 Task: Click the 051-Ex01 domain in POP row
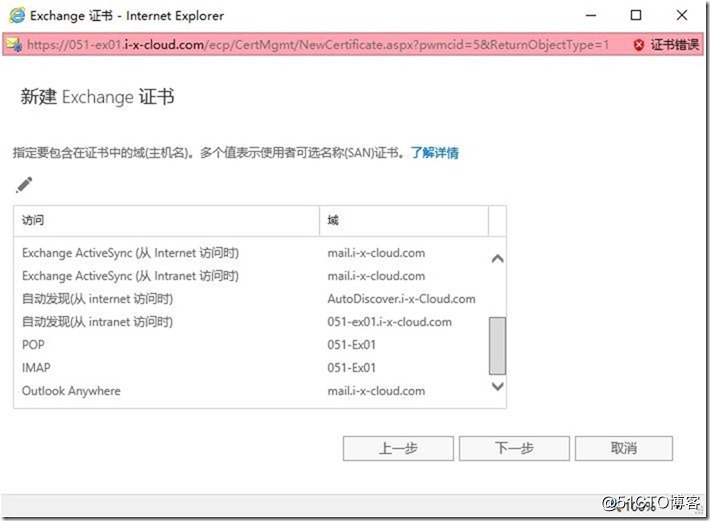click(x=352, y=345)
